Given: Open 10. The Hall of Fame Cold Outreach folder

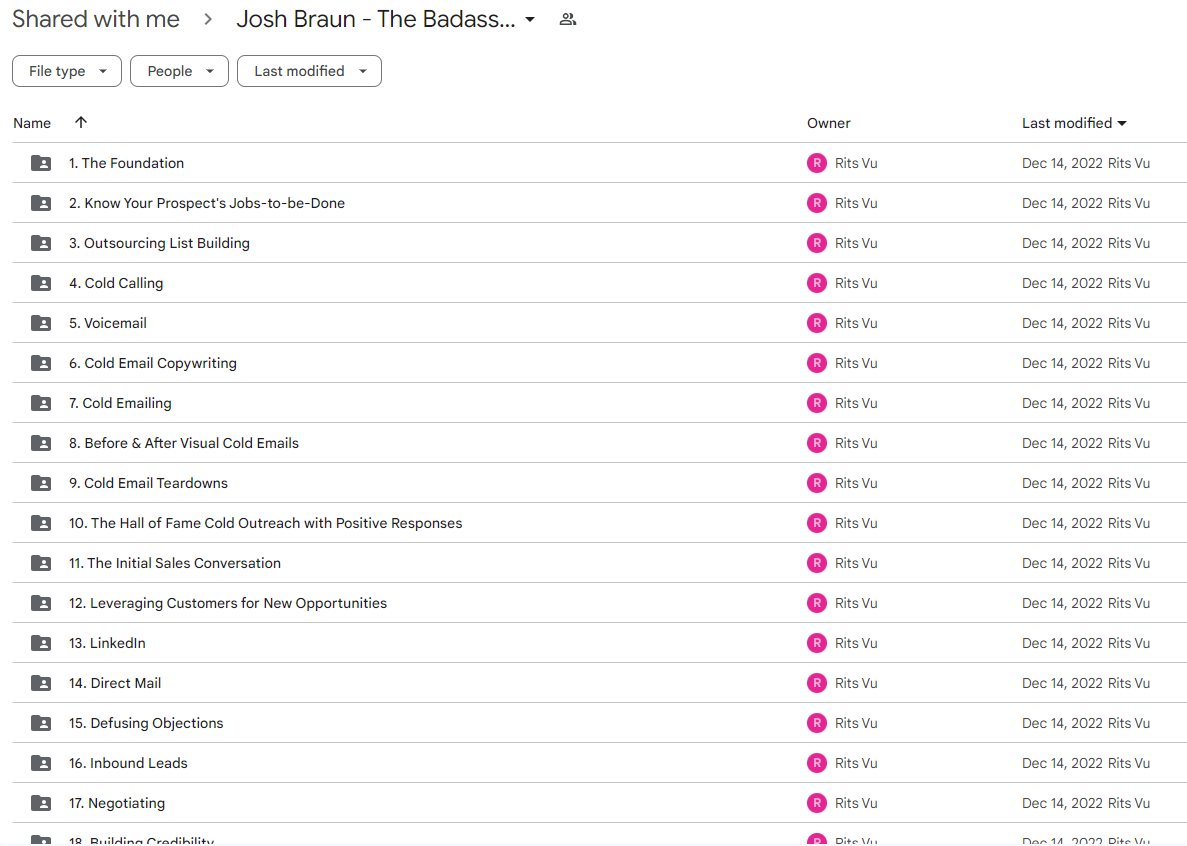Looking at the screenshot, I should pyautogui.click(x=266, y=523).
